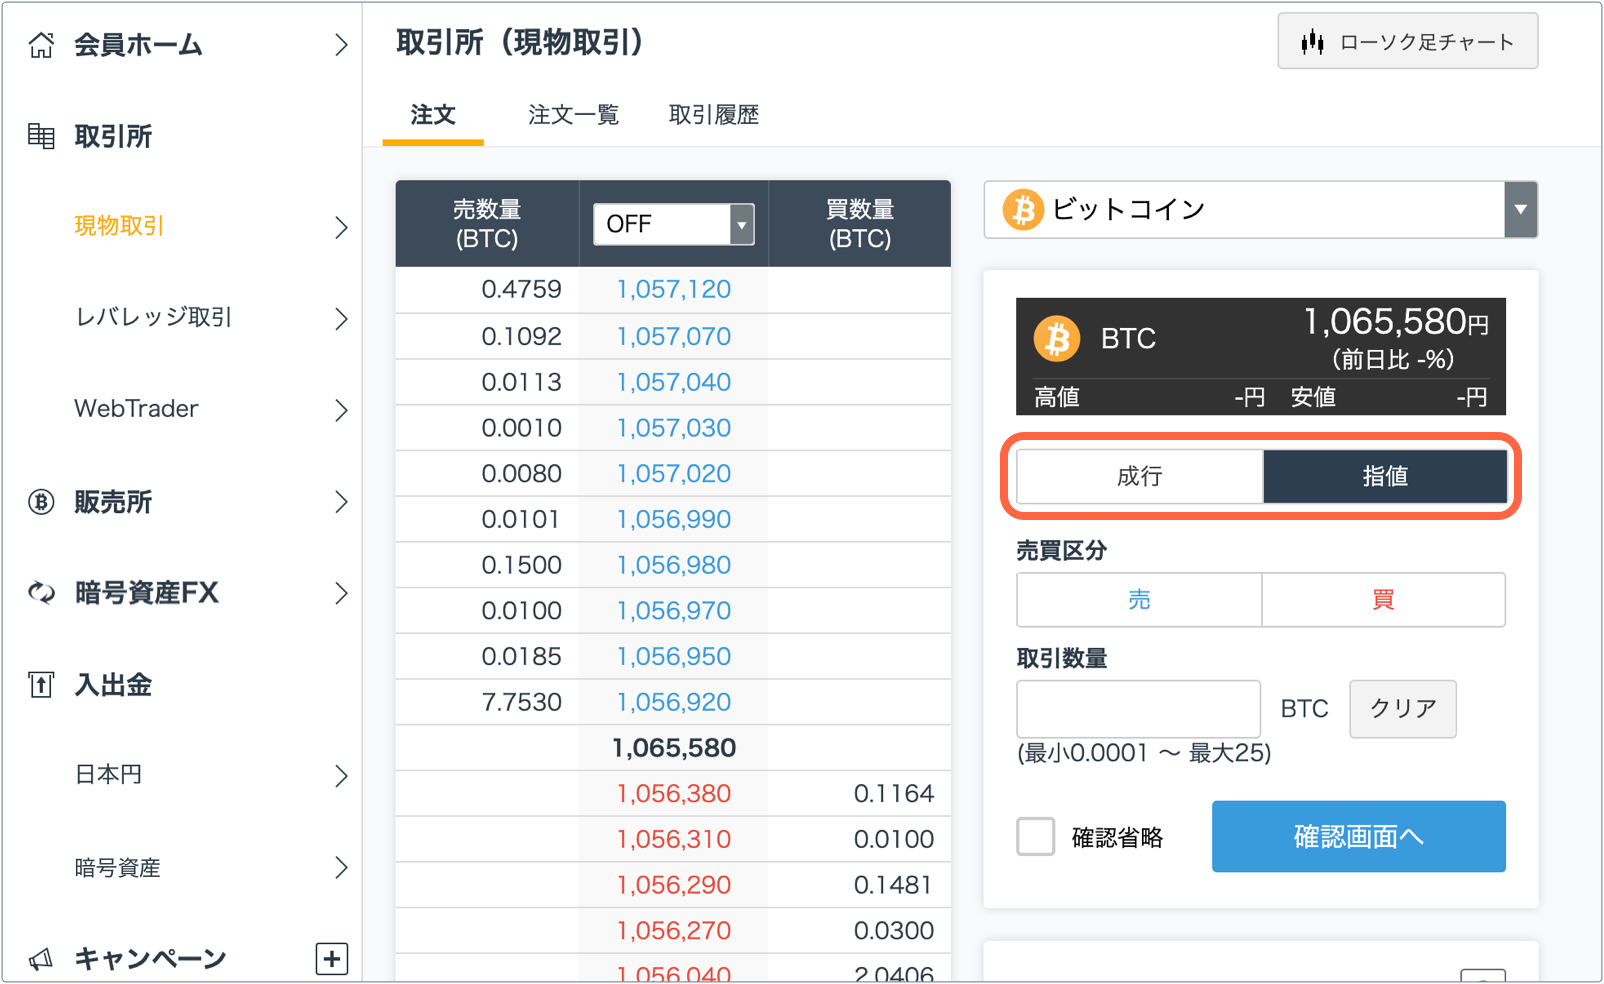The width and height of the screenshot is (1604, 984).
Task: Open 販売所 section in sidebar
Action: click(x=113, y=502)
